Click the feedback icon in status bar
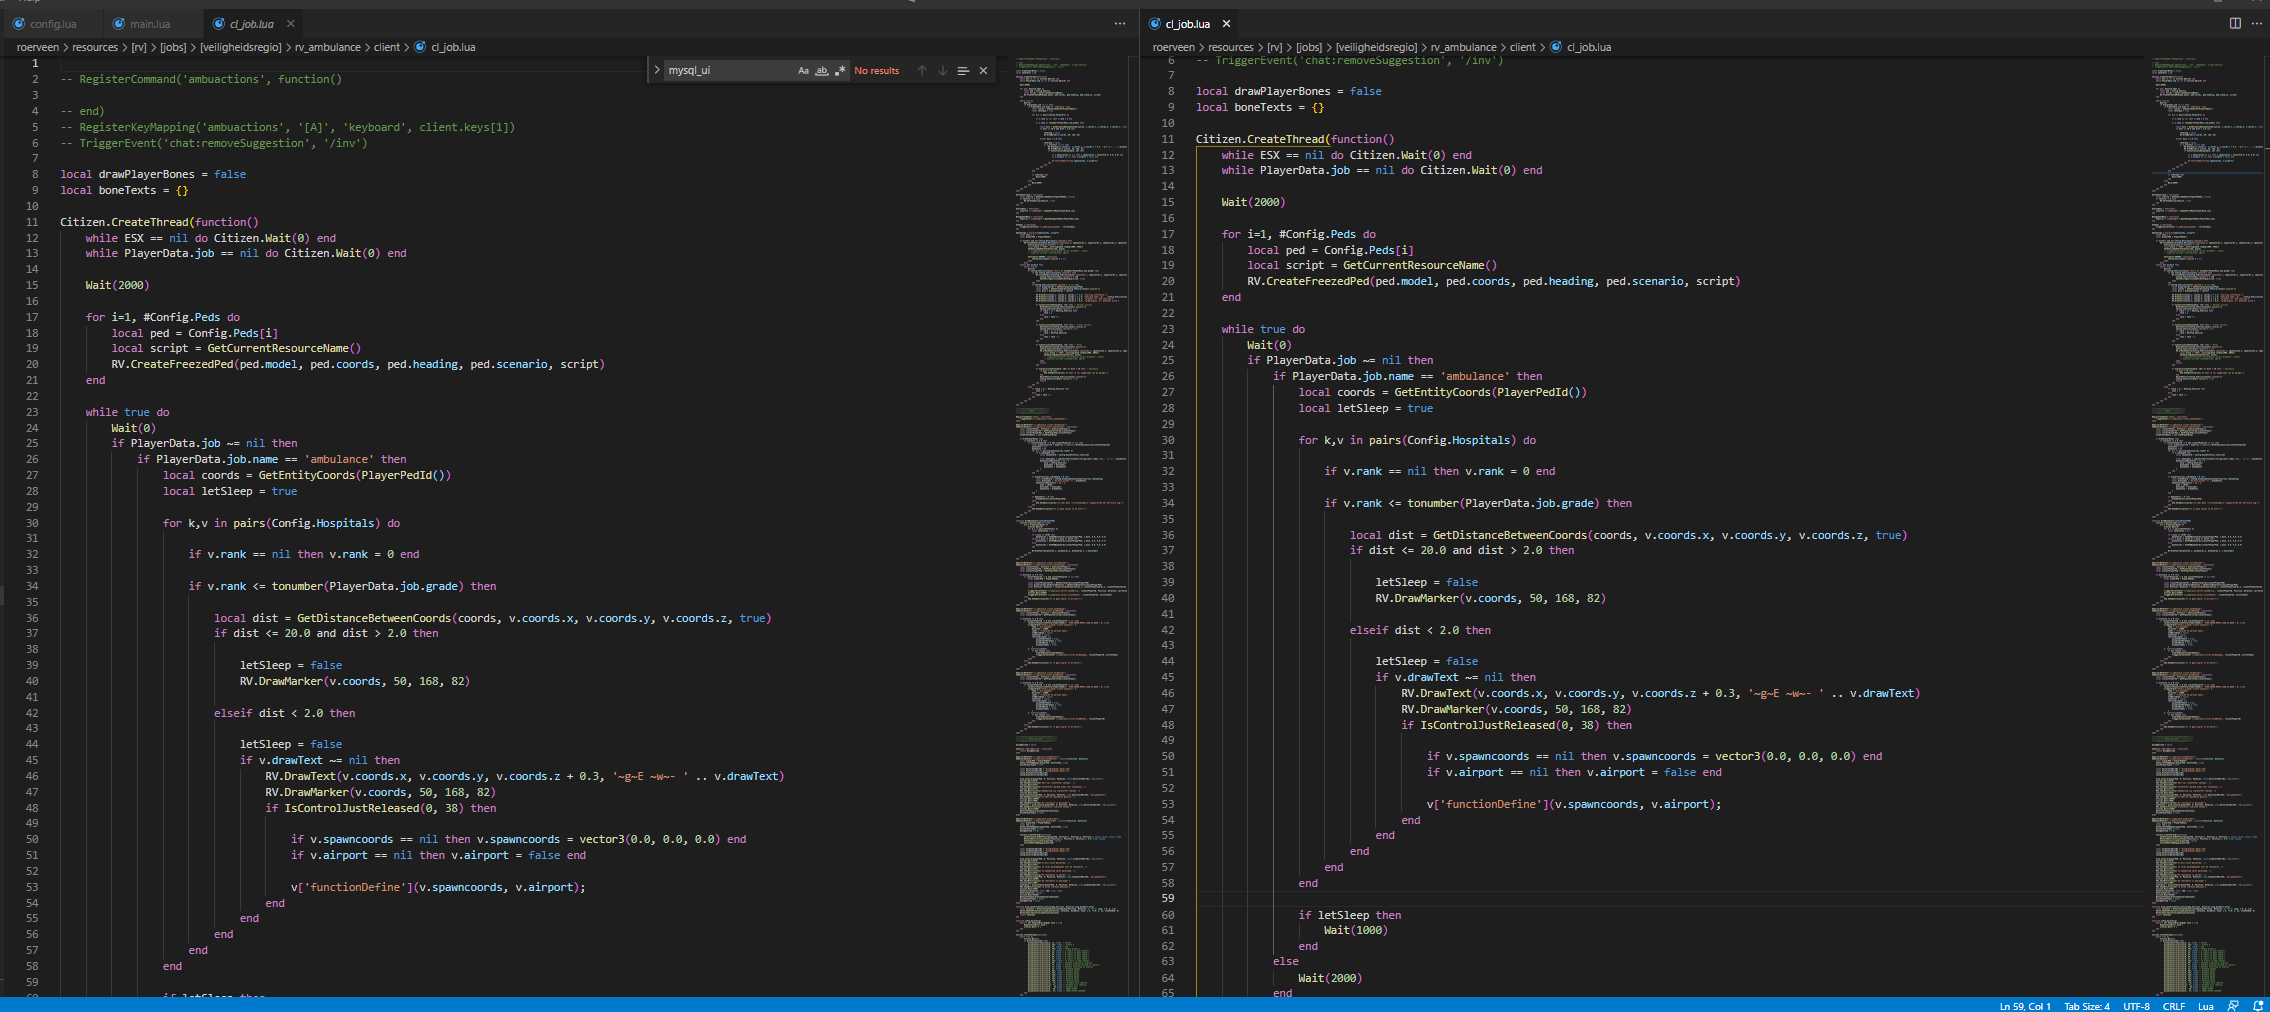2270x1012 pixels. (x=2233, y=1006)
